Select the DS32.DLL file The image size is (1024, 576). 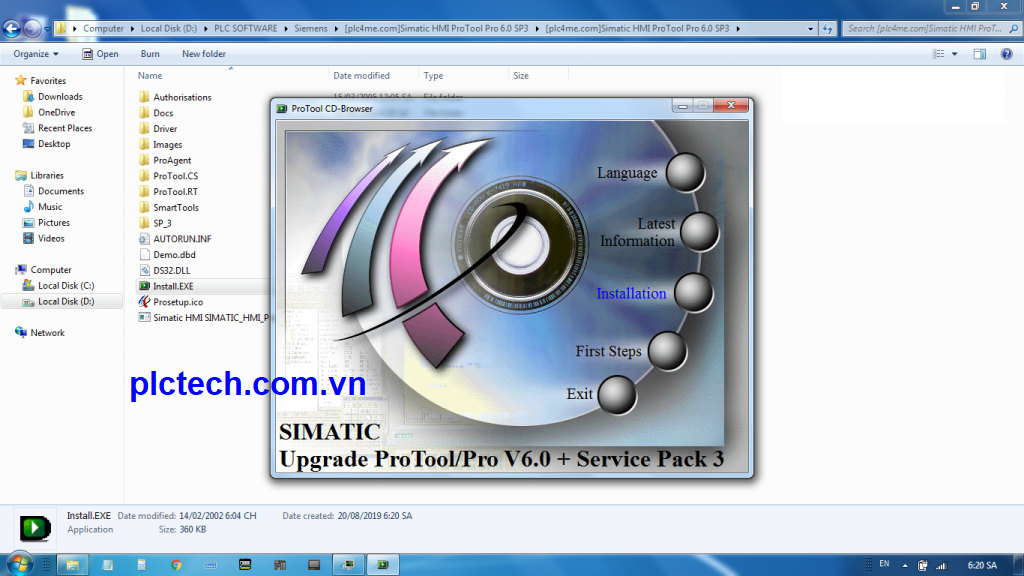165,270
